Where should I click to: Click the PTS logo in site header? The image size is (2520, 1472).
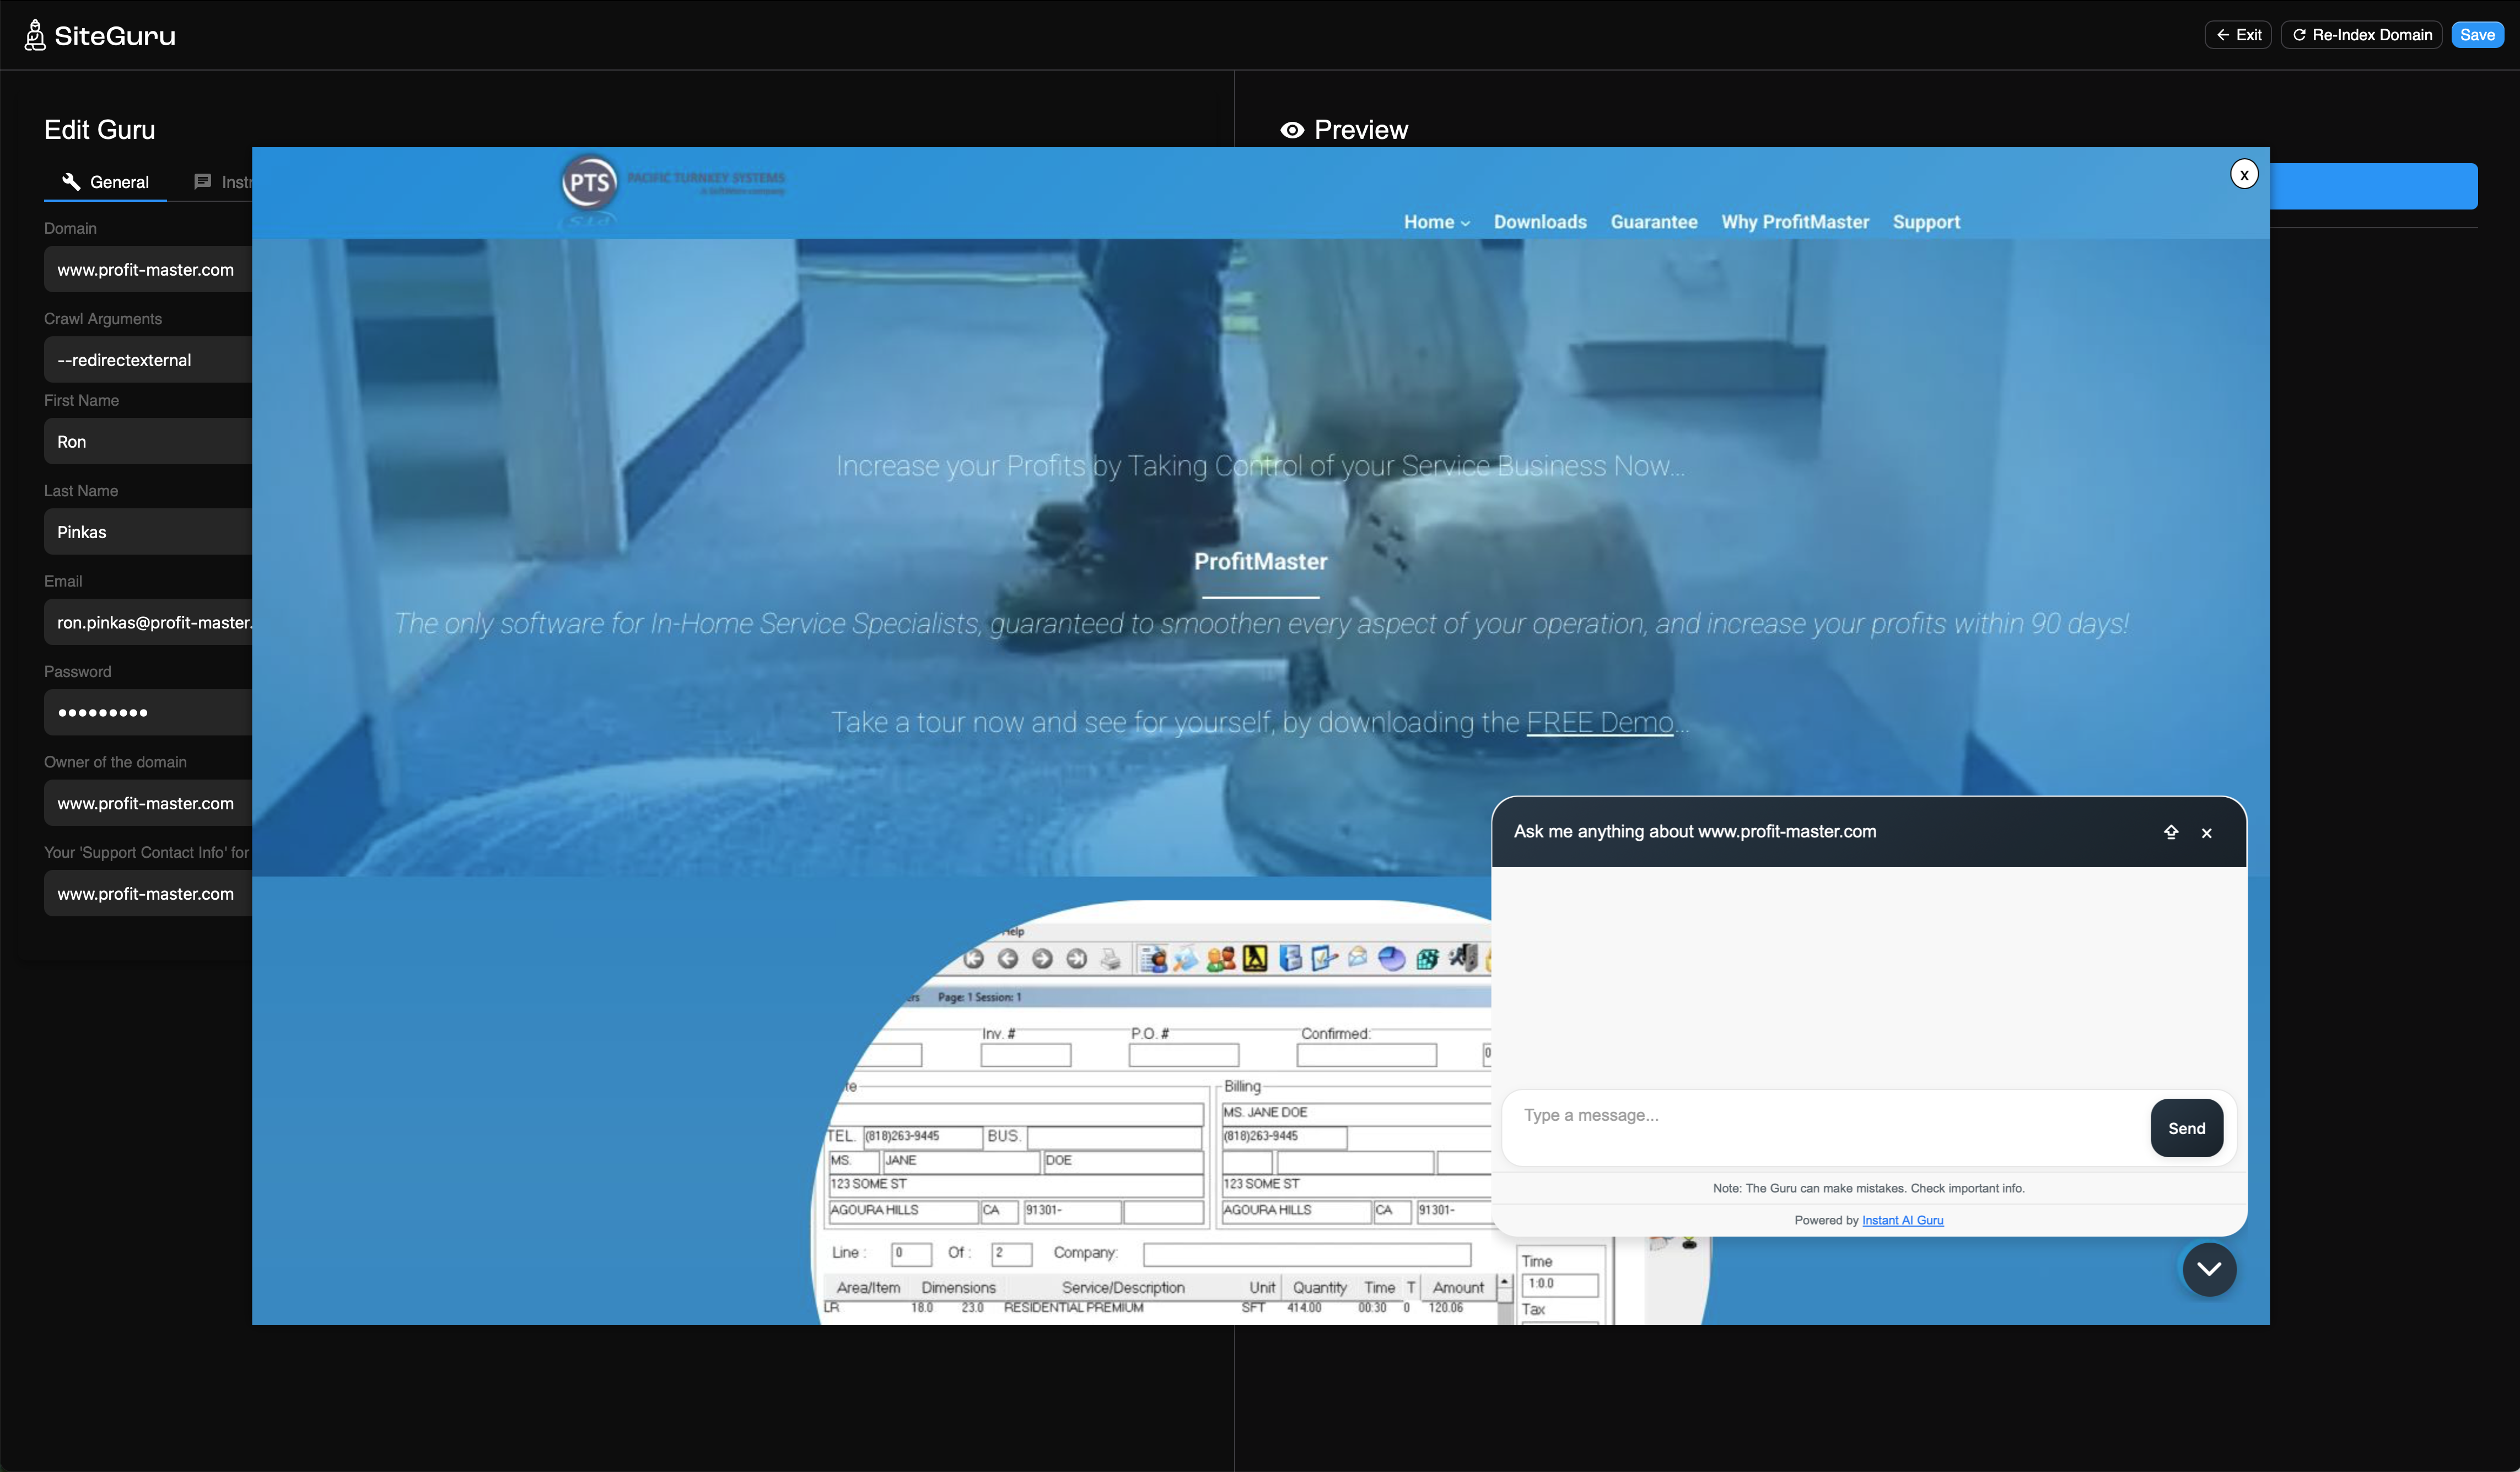(589, 183)
